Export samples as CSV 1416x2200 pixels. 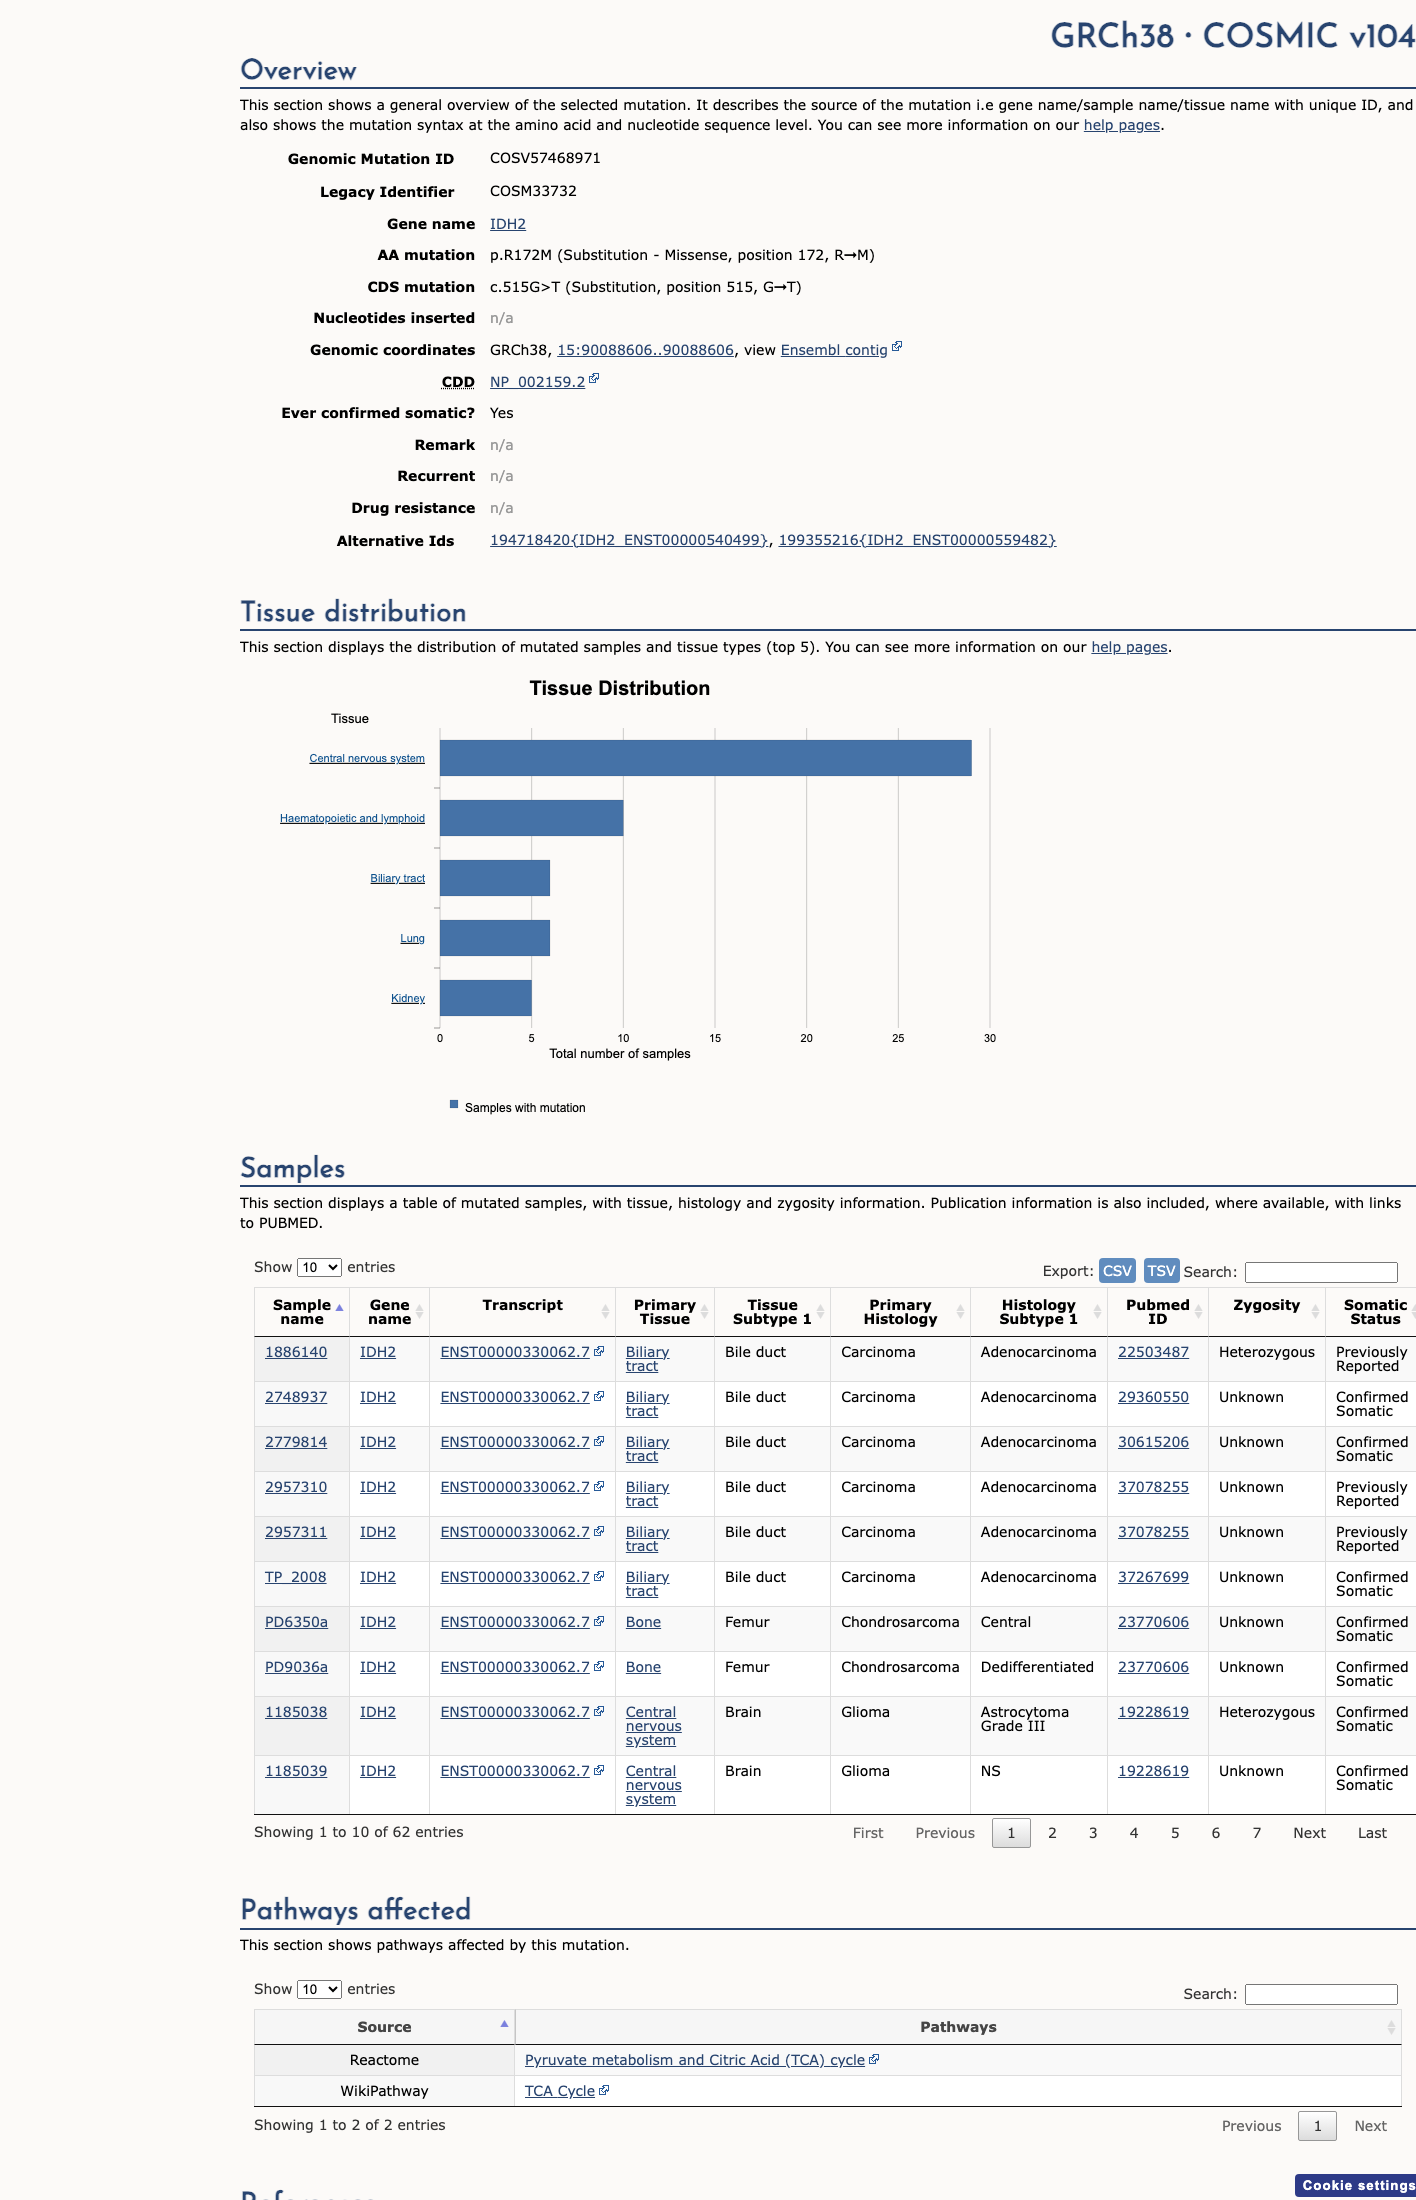click(x=1117, y=1270)
